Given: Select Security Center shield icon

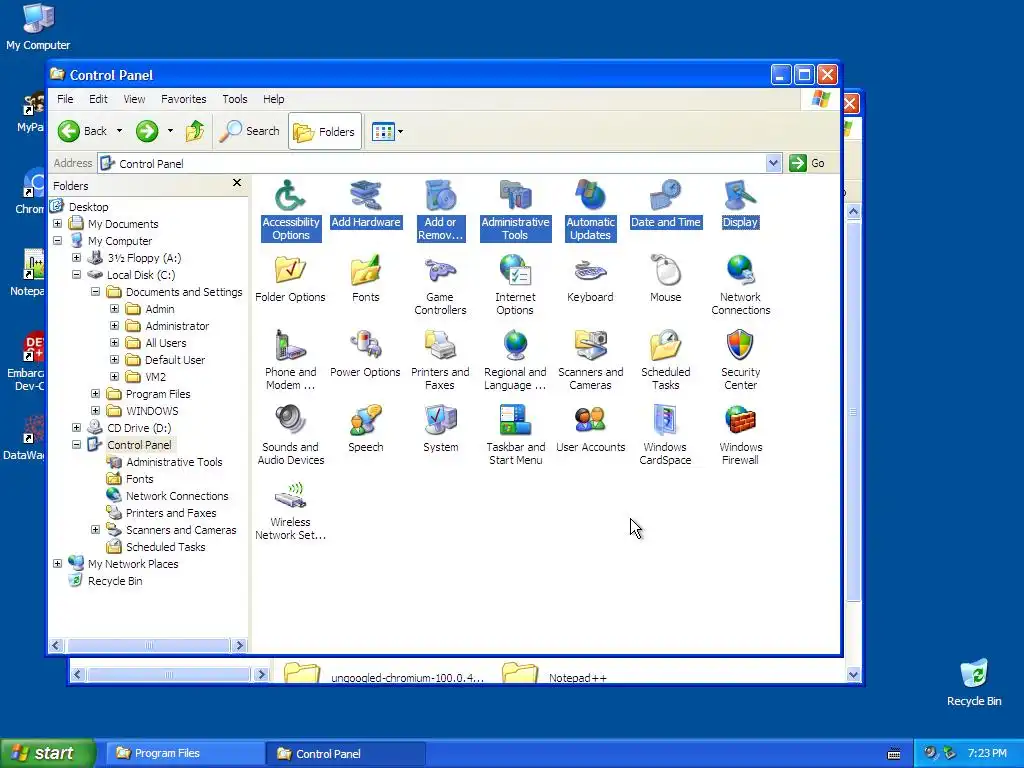Looking at the screenshot, I should click(740, 360).
